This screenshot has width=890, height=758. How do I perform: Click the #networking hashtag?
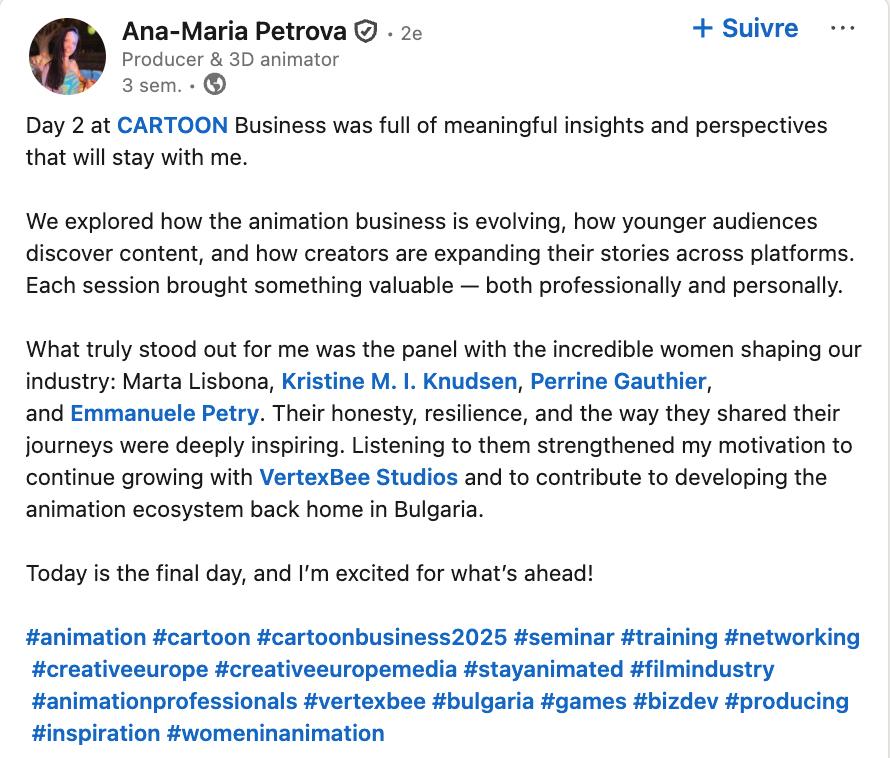pos(792,637)
